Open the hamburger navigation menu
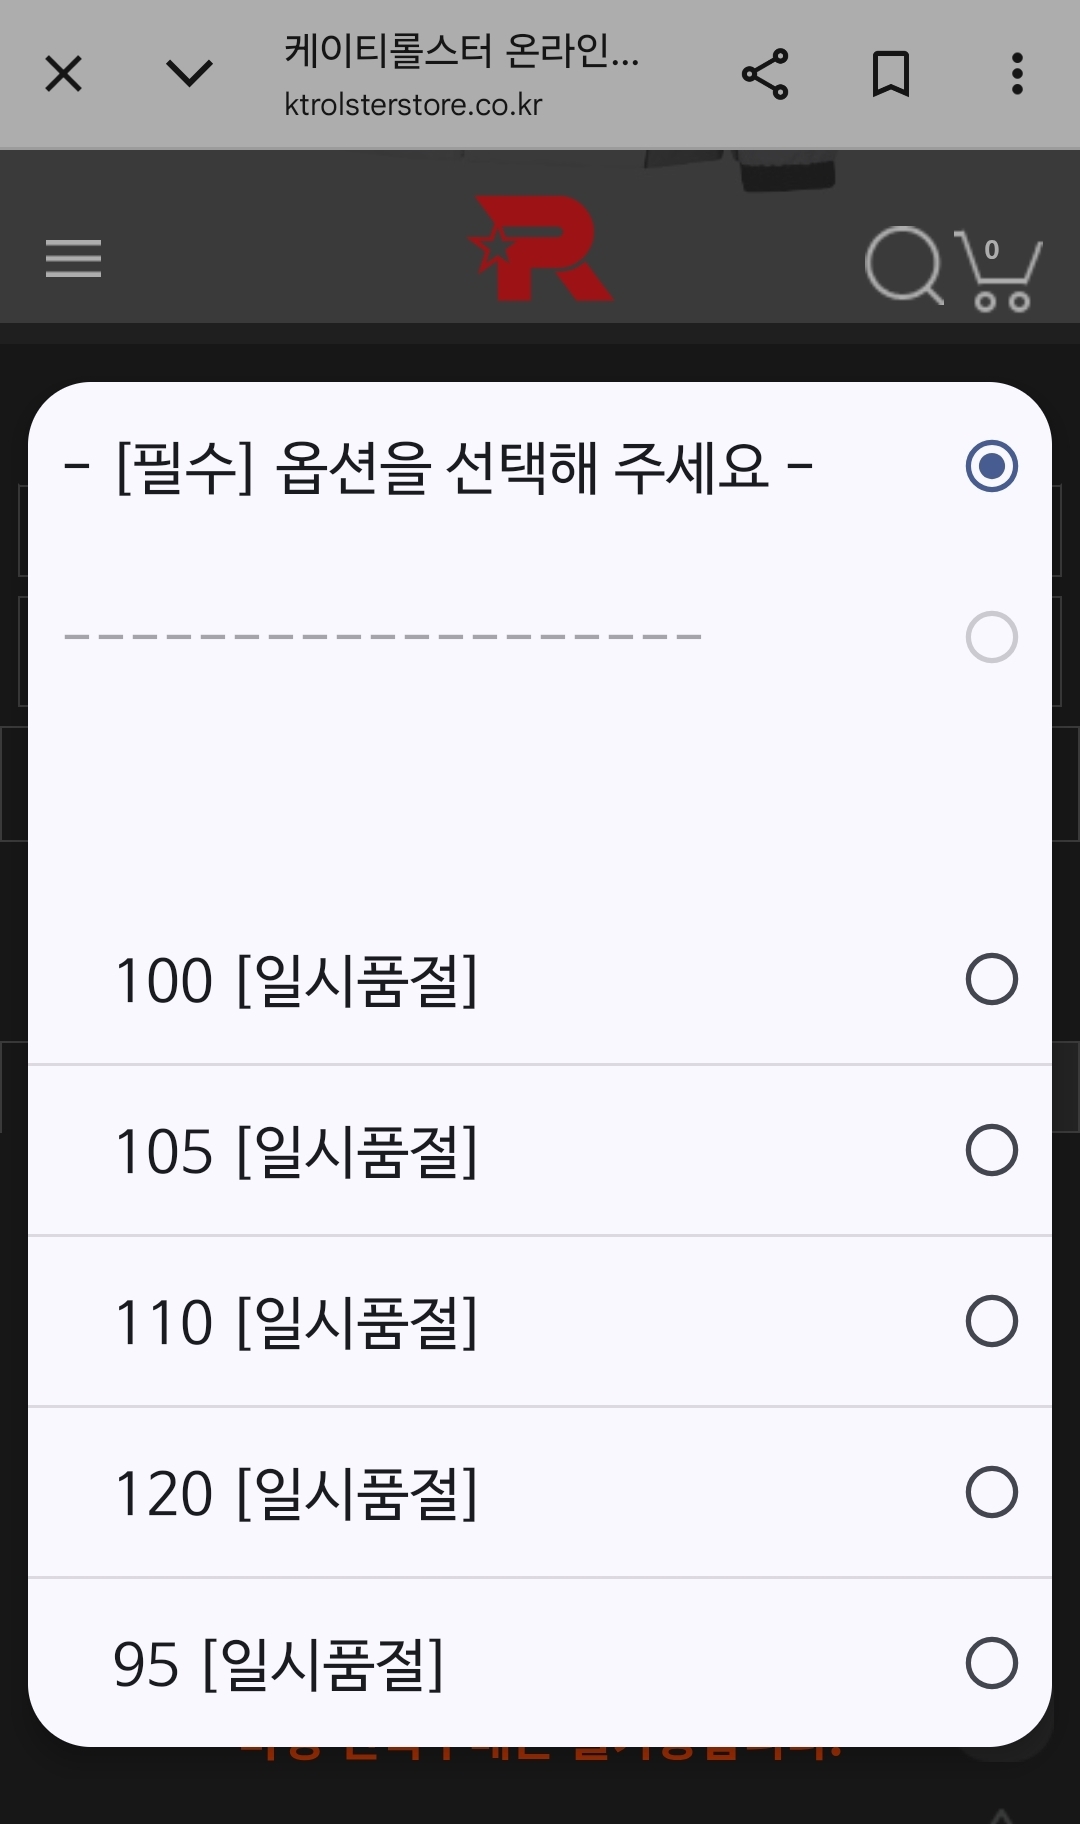This screenshot has width=1080, height=1824. [x=73, y=259]
